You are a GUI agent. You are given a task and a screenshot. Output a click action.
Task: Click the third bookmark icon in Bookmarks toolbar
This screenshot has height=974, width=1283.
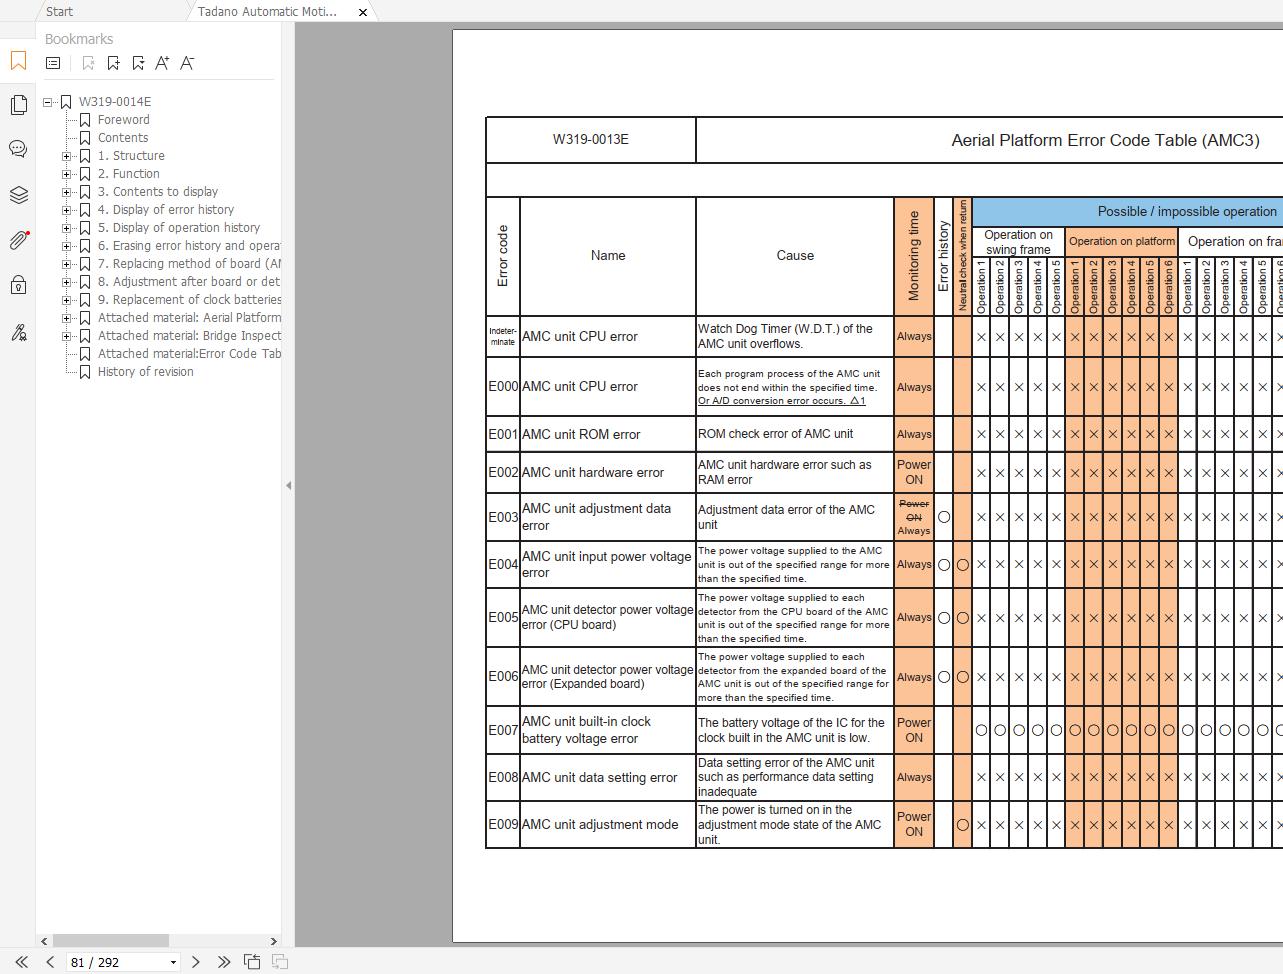138,63
